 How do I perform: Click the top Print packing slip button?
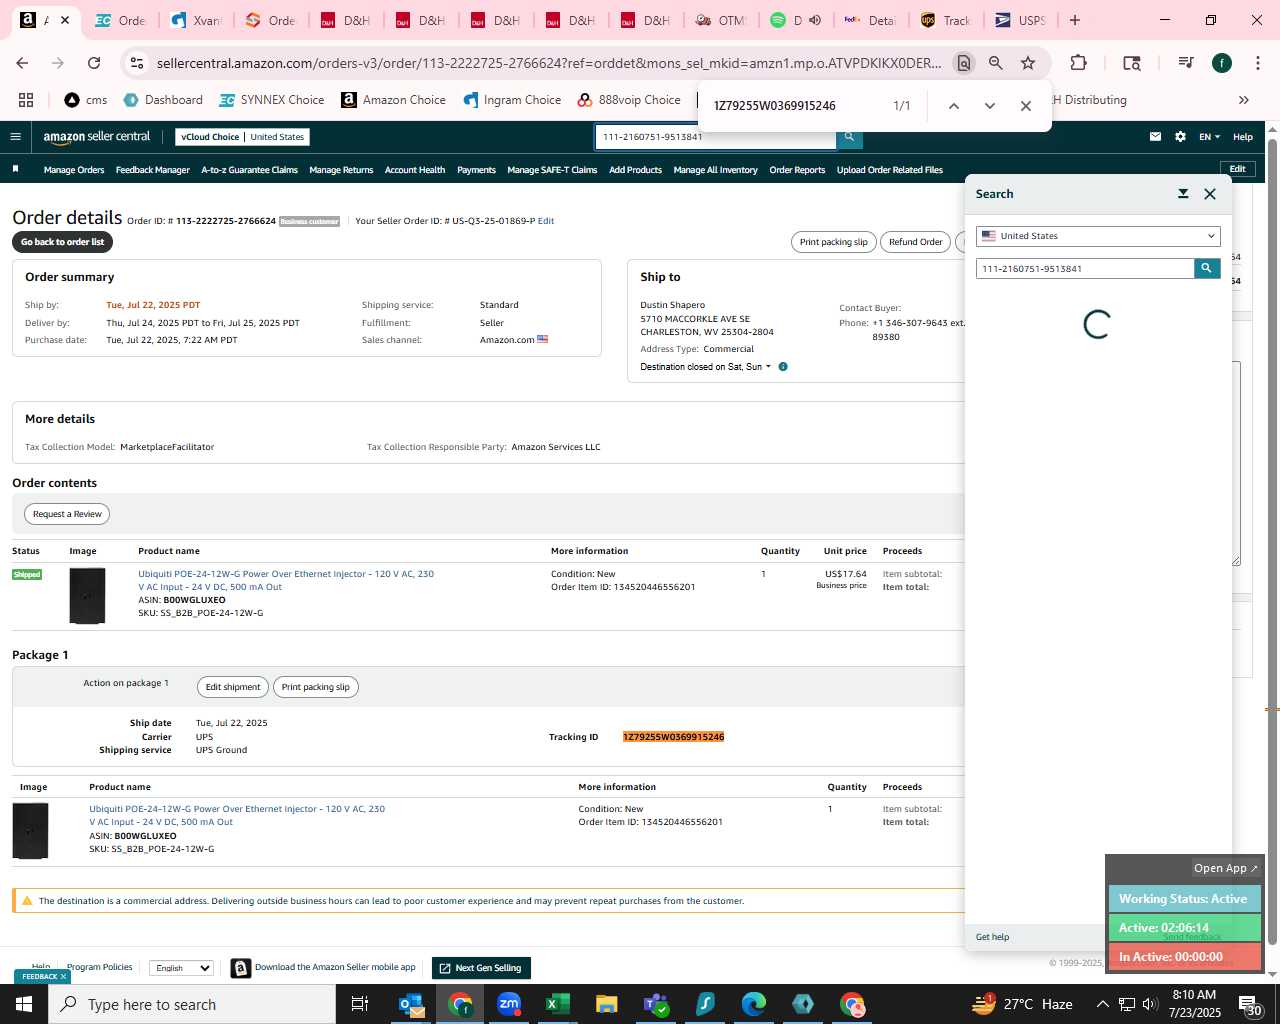[x=833, y=242]
